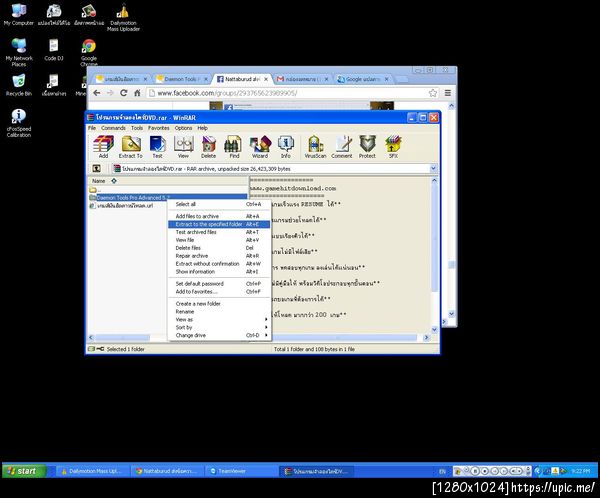Open the WinRAR File menu
The height and width of the screenshot is (498, 600).
[92, 128]
